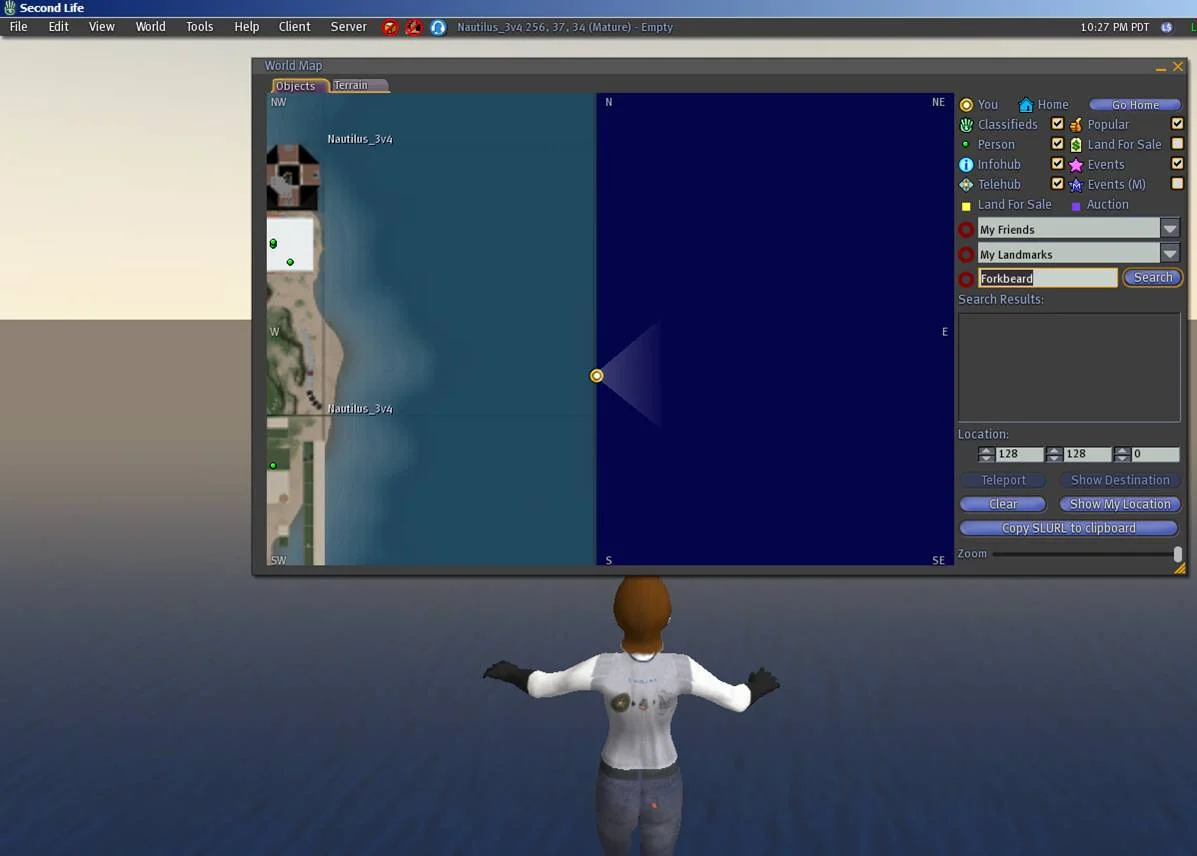Click the map Zoom slider handle
Screen dimensions: 1197x856
(1177, 554)
